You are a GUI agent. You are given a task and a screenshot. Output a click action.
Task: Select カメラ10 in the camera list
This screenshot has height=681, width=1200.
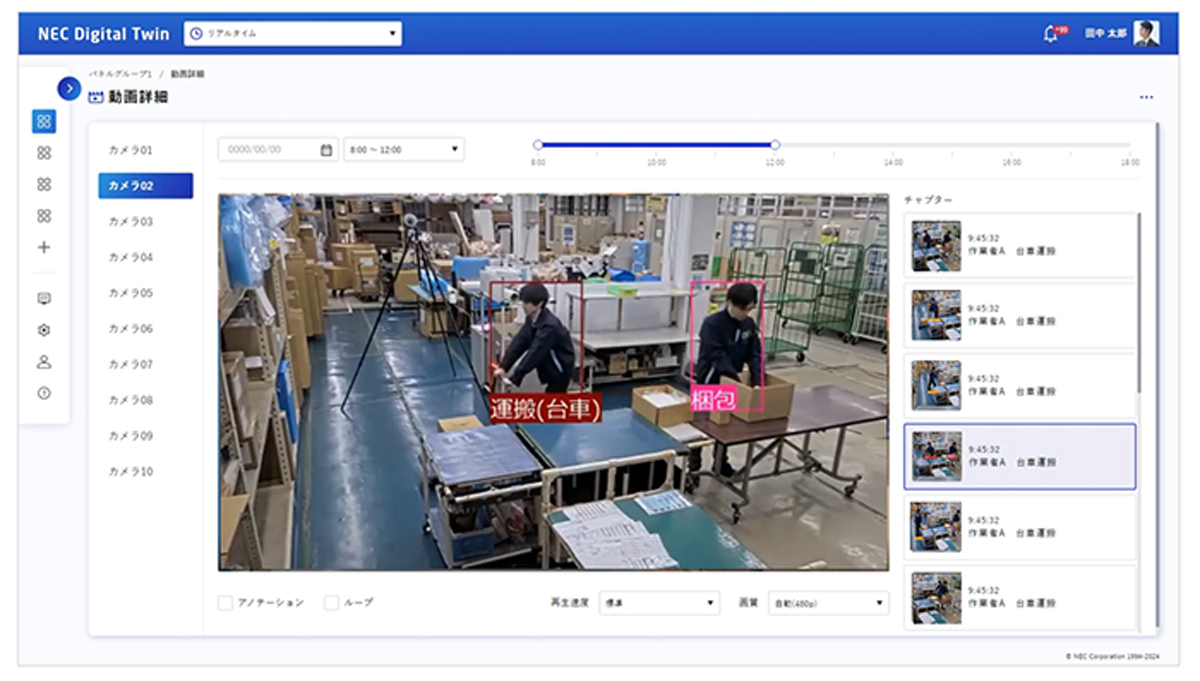coord(131,471)
